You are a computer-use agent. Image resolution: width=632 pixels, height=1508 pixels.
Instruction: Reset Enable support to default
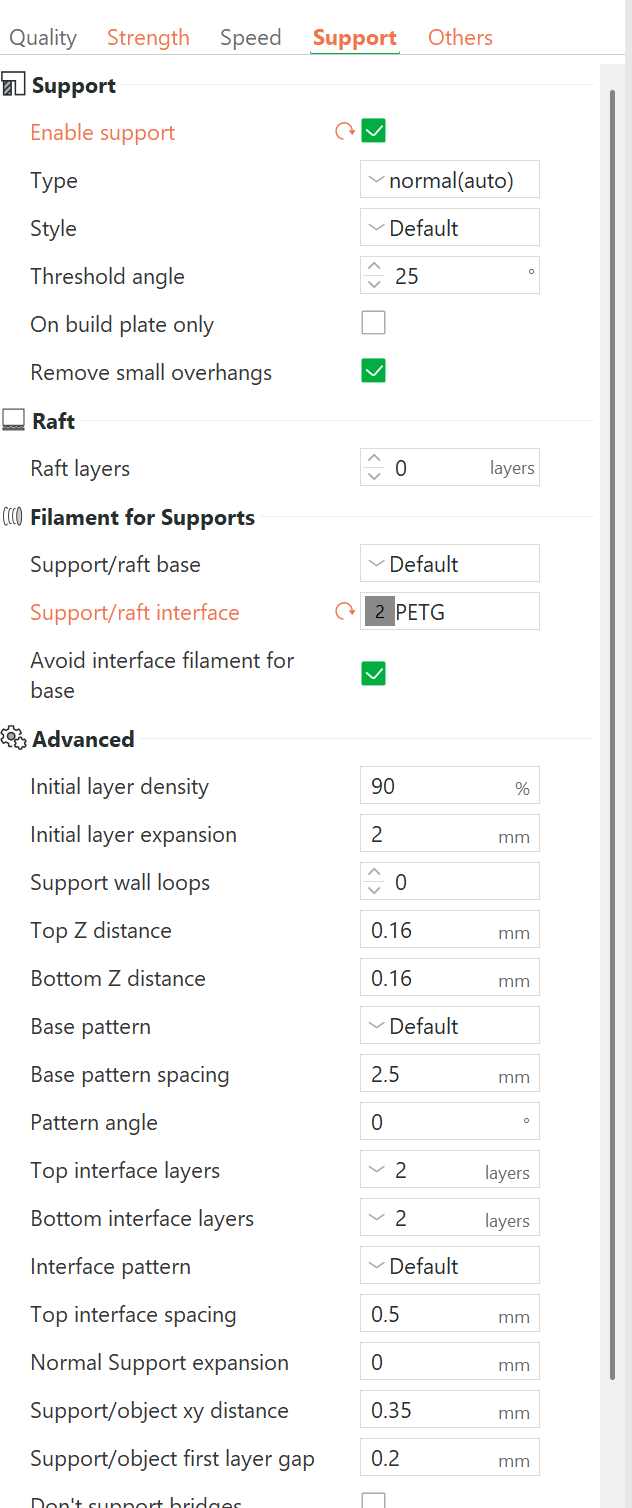pos(345,131)
